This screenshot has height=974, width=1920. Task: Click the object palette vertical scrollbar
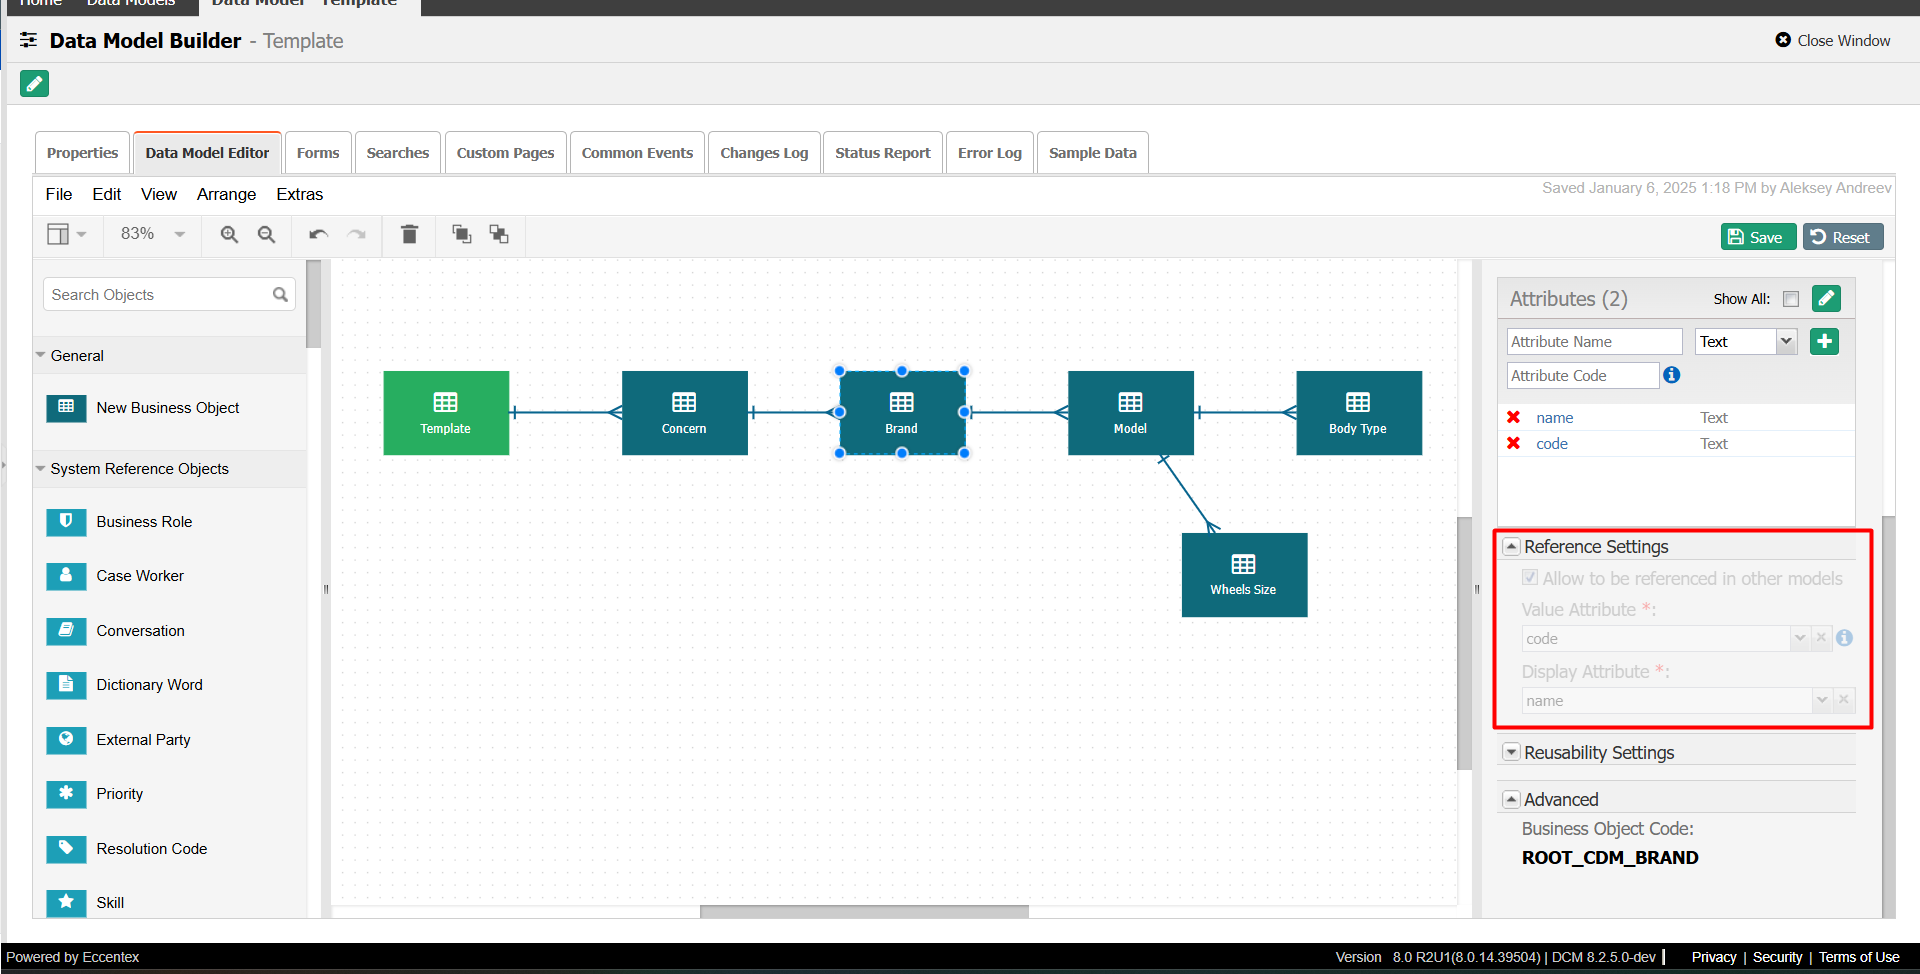[314, 304]
